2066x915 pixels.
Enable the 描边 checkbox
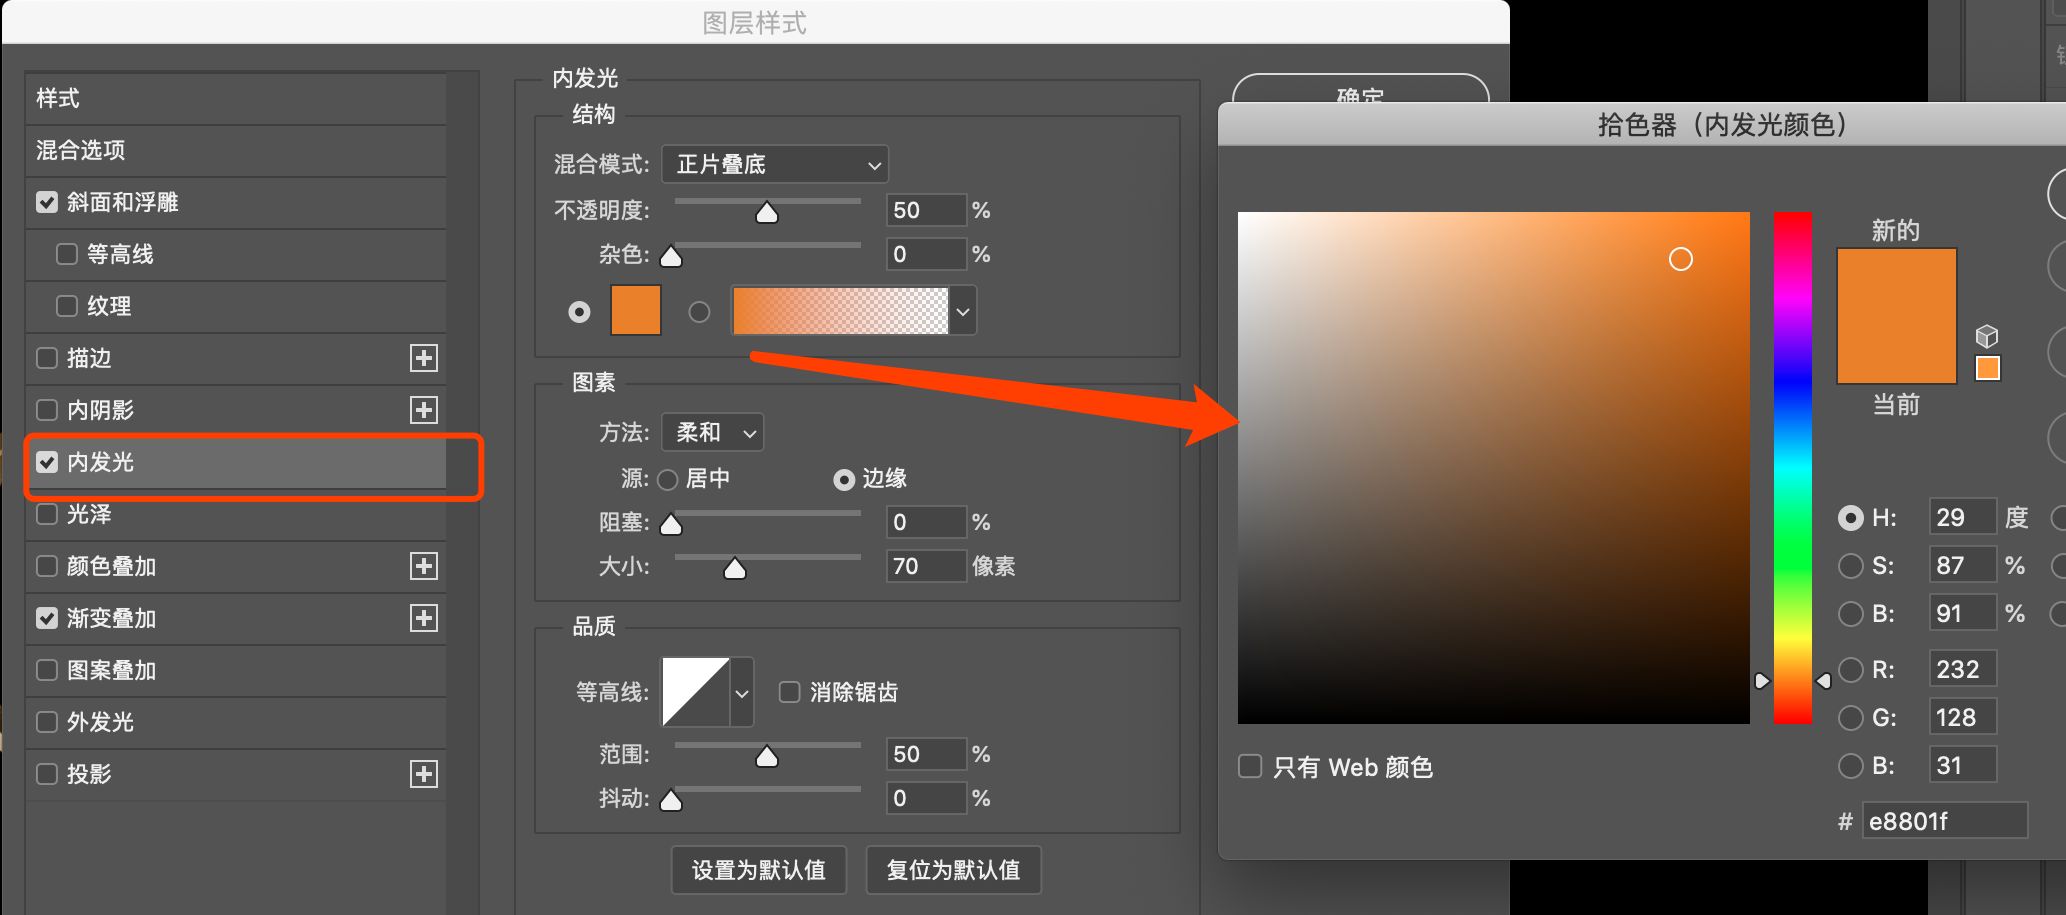coord(47,358)
